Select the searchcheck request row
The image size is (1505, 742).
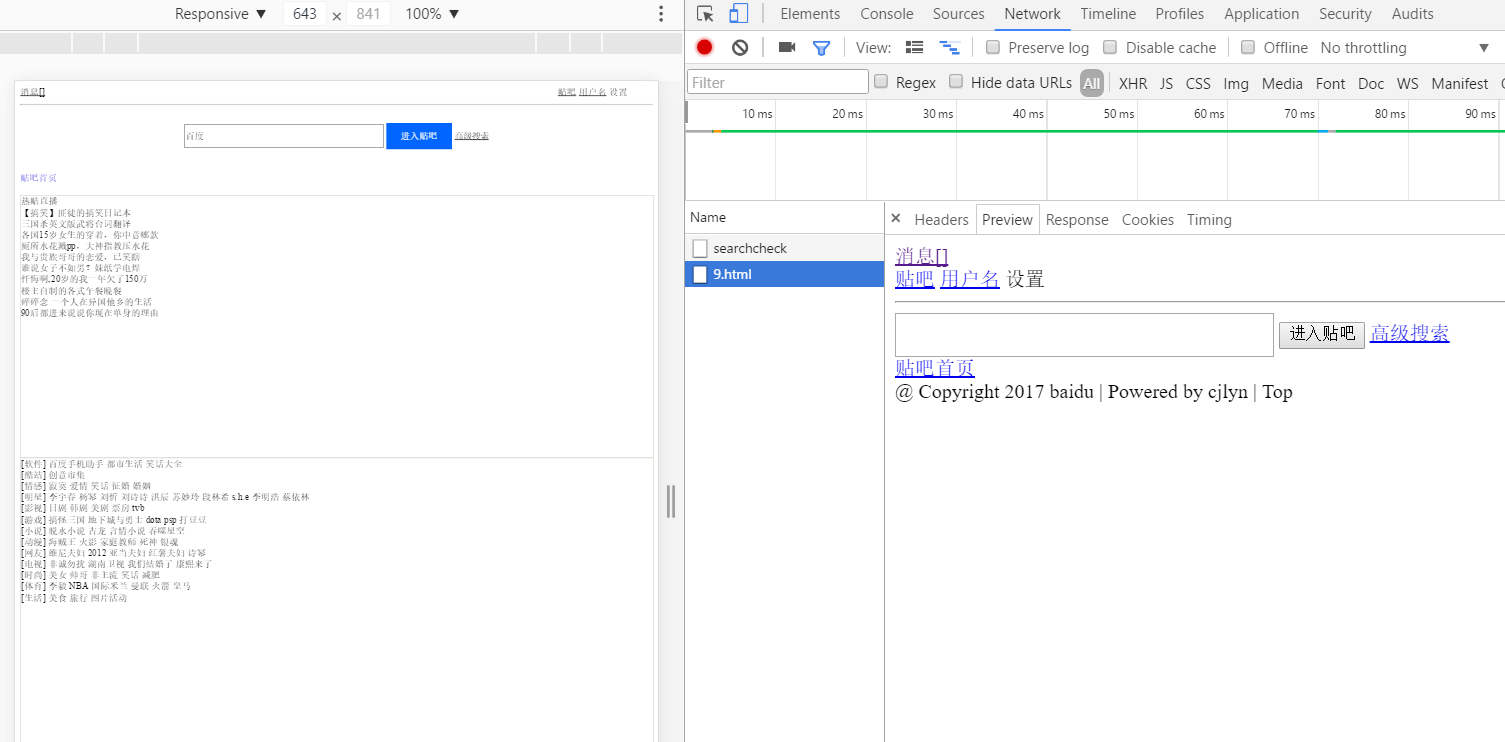click(x=750, y=248)
